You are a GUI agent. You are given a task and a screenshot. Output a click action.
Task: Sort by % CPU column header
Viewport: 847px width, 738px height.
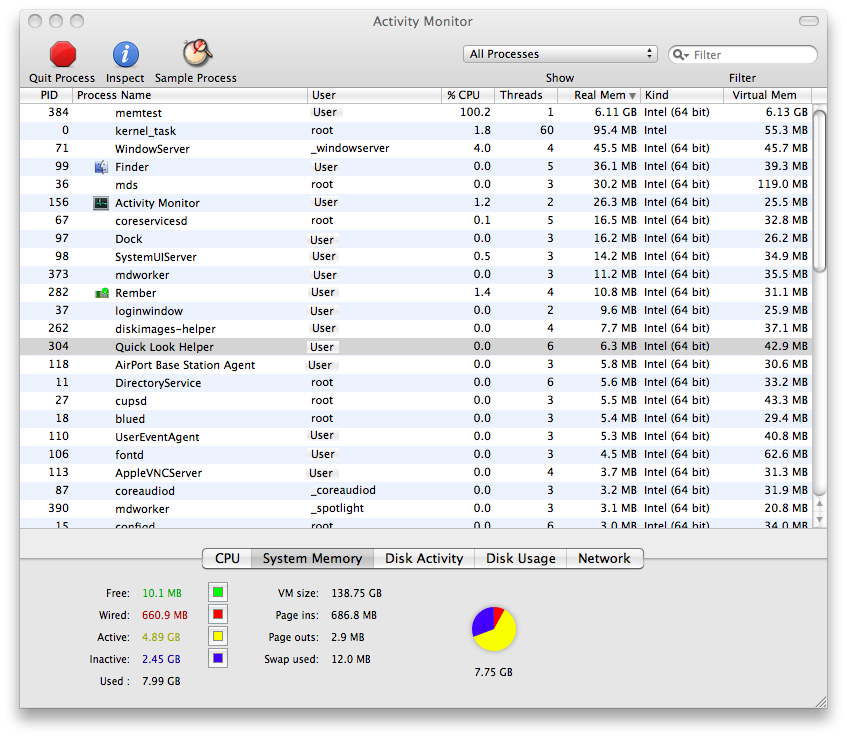[468, 95]
